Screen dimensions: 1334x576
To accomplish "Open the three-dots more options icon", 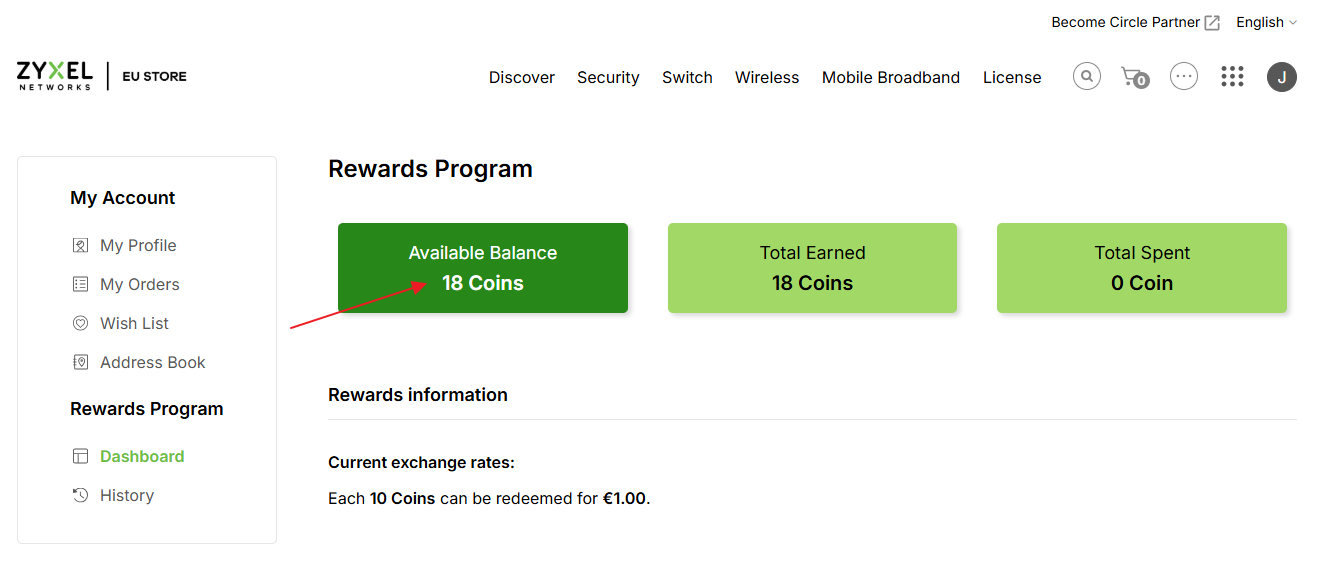I will [1184, 76].
